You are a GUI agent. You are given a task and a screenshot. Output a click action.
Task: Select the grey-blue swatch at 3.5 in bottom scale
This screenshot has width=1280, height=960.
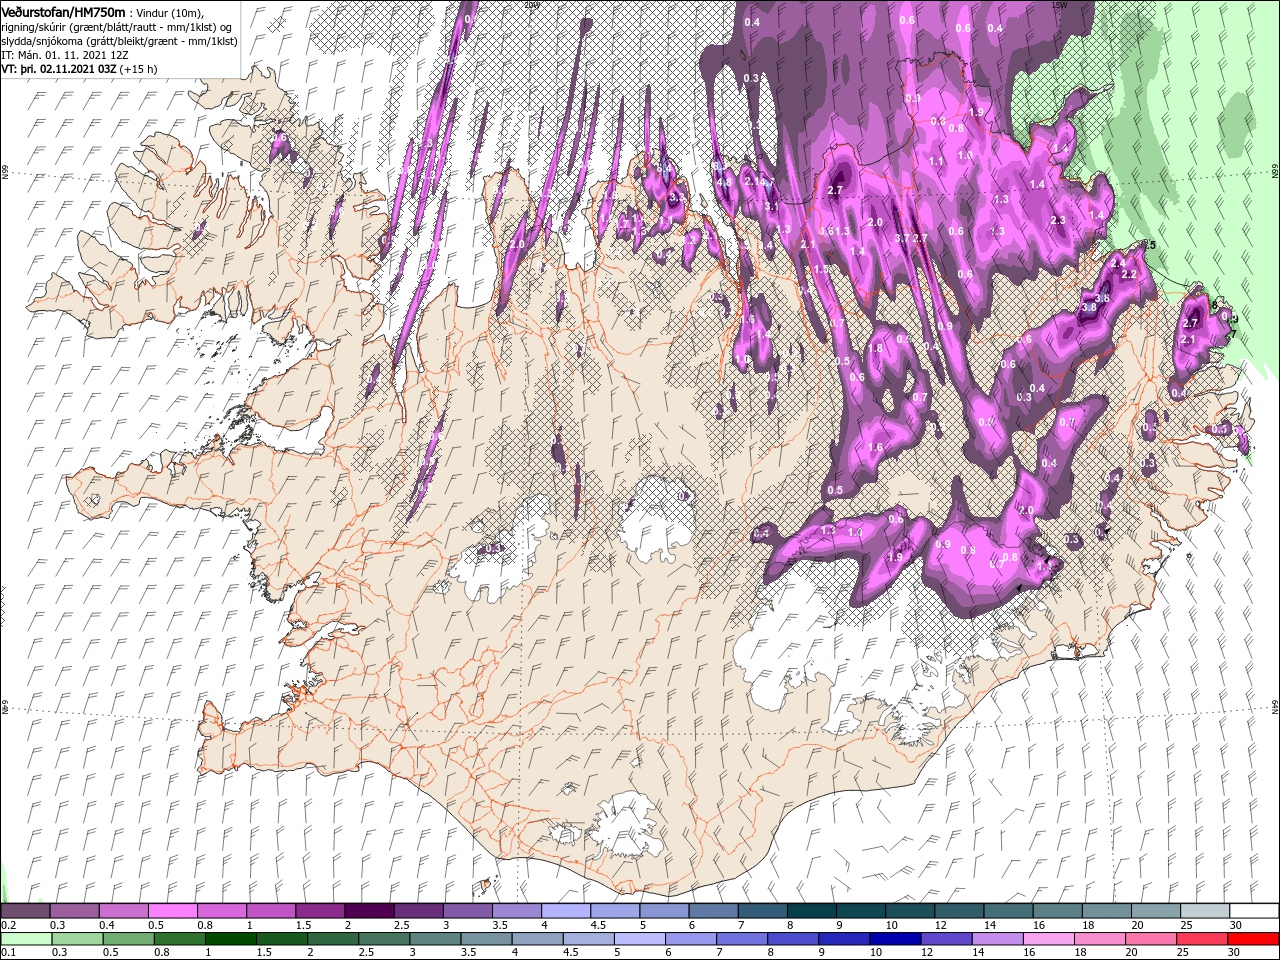tap(486, 939)
